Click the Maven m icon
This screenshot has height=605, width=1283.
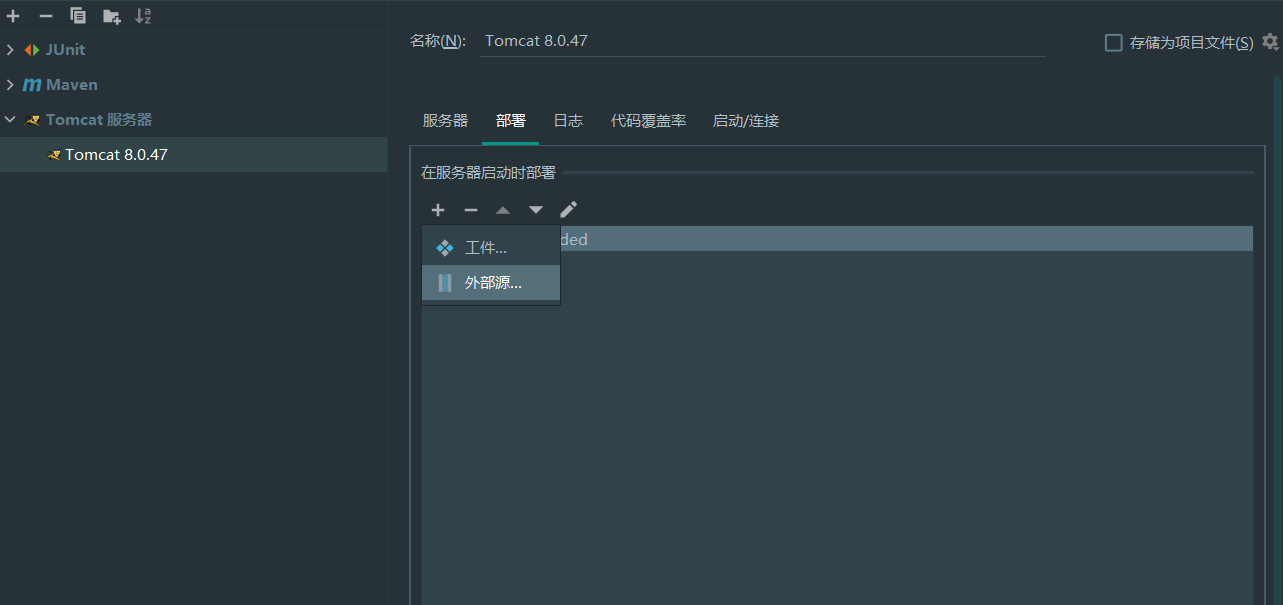tap(32, 85)
